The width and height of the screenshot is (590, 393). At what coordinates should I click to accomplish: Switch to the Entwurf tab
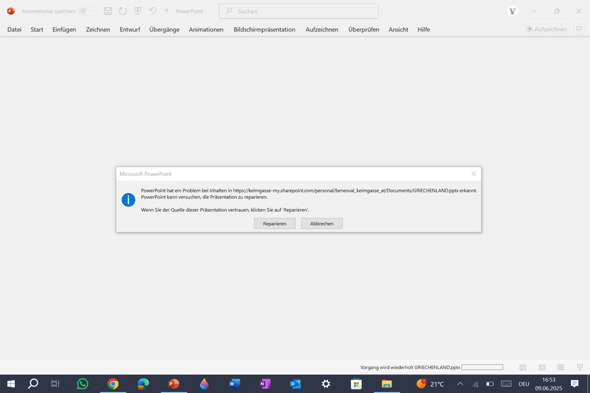pos(130,29)
